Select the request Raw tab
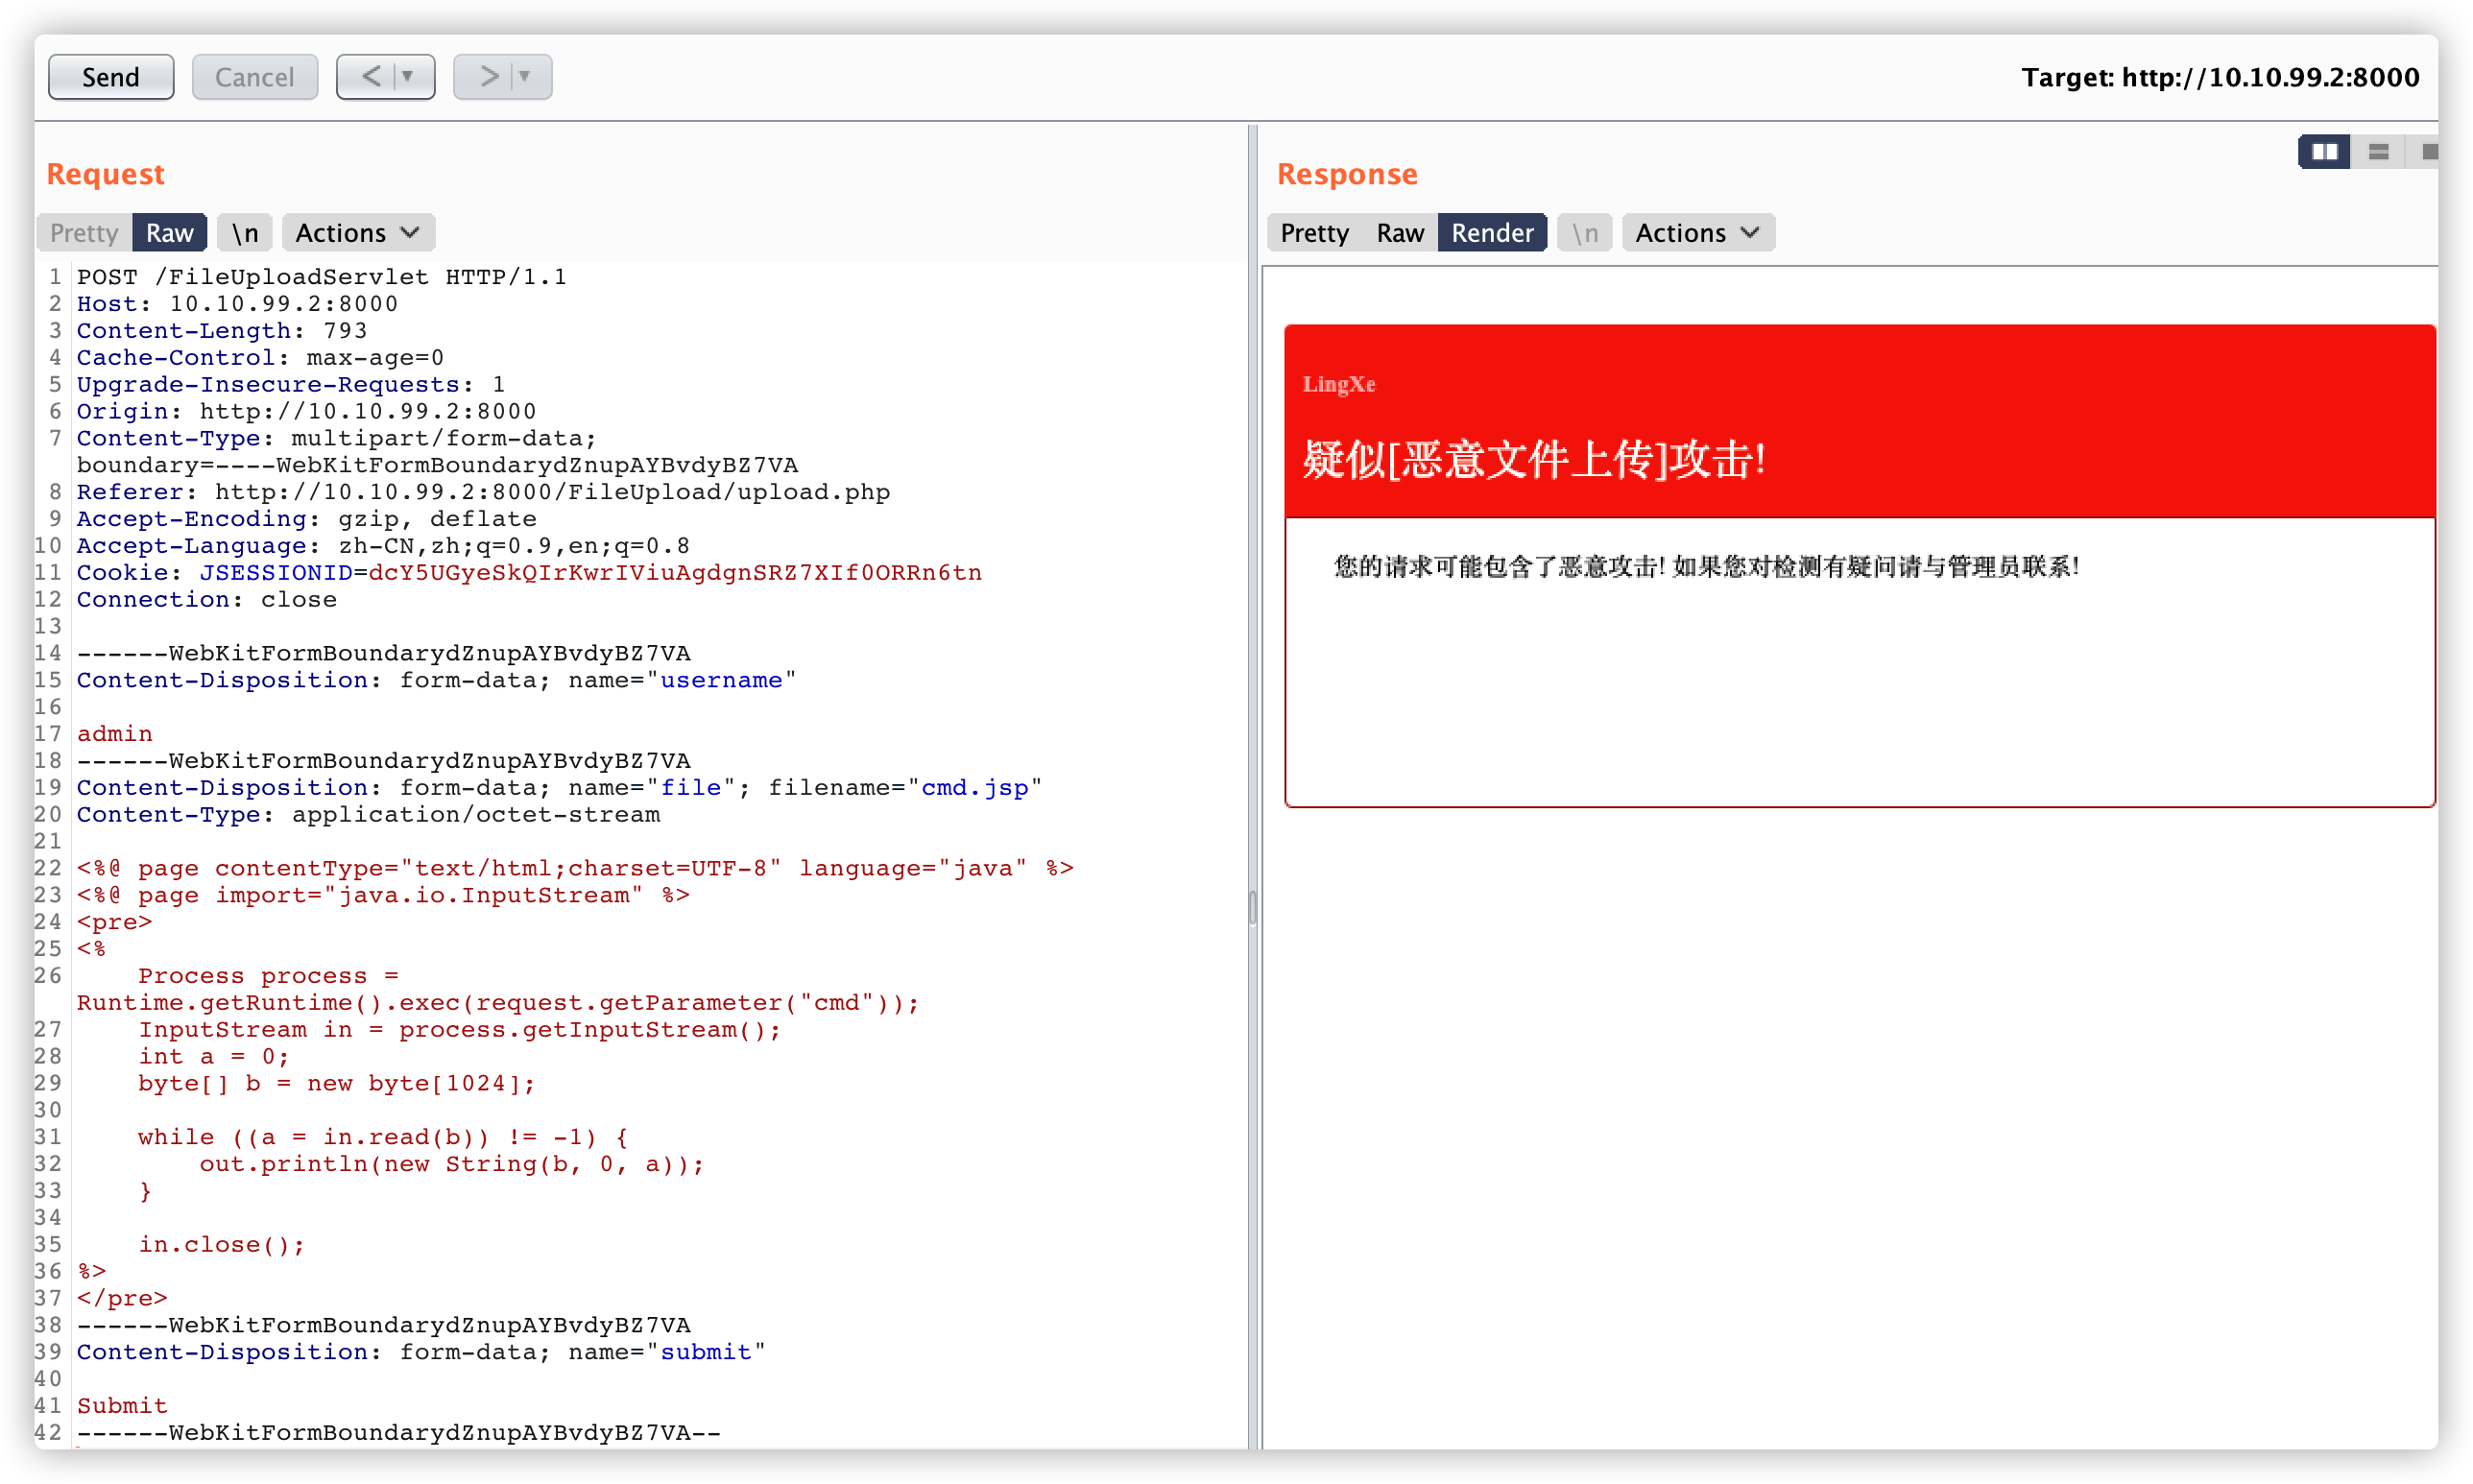 pos(169,233)
